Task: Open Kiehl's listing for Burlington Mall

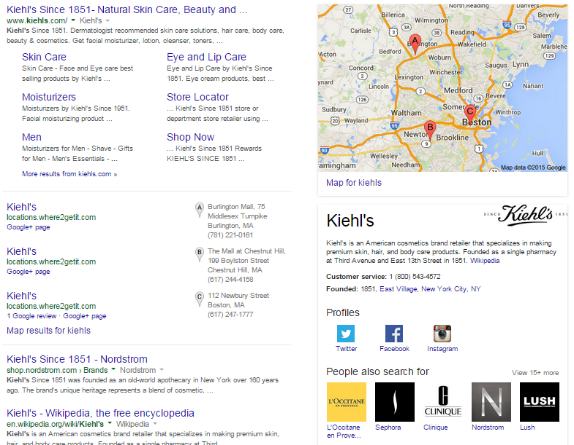Action: click(x=22, y=207)
